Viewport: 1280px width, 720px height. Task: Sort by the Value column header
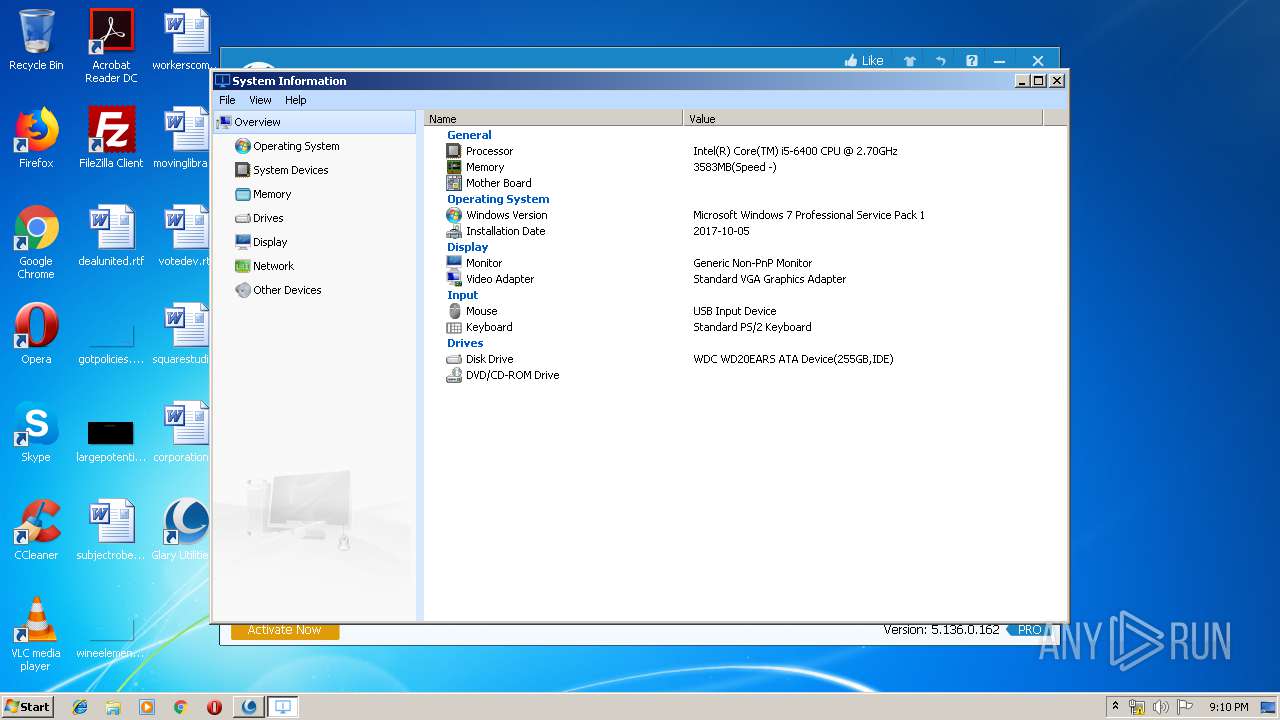pos(863,118)
